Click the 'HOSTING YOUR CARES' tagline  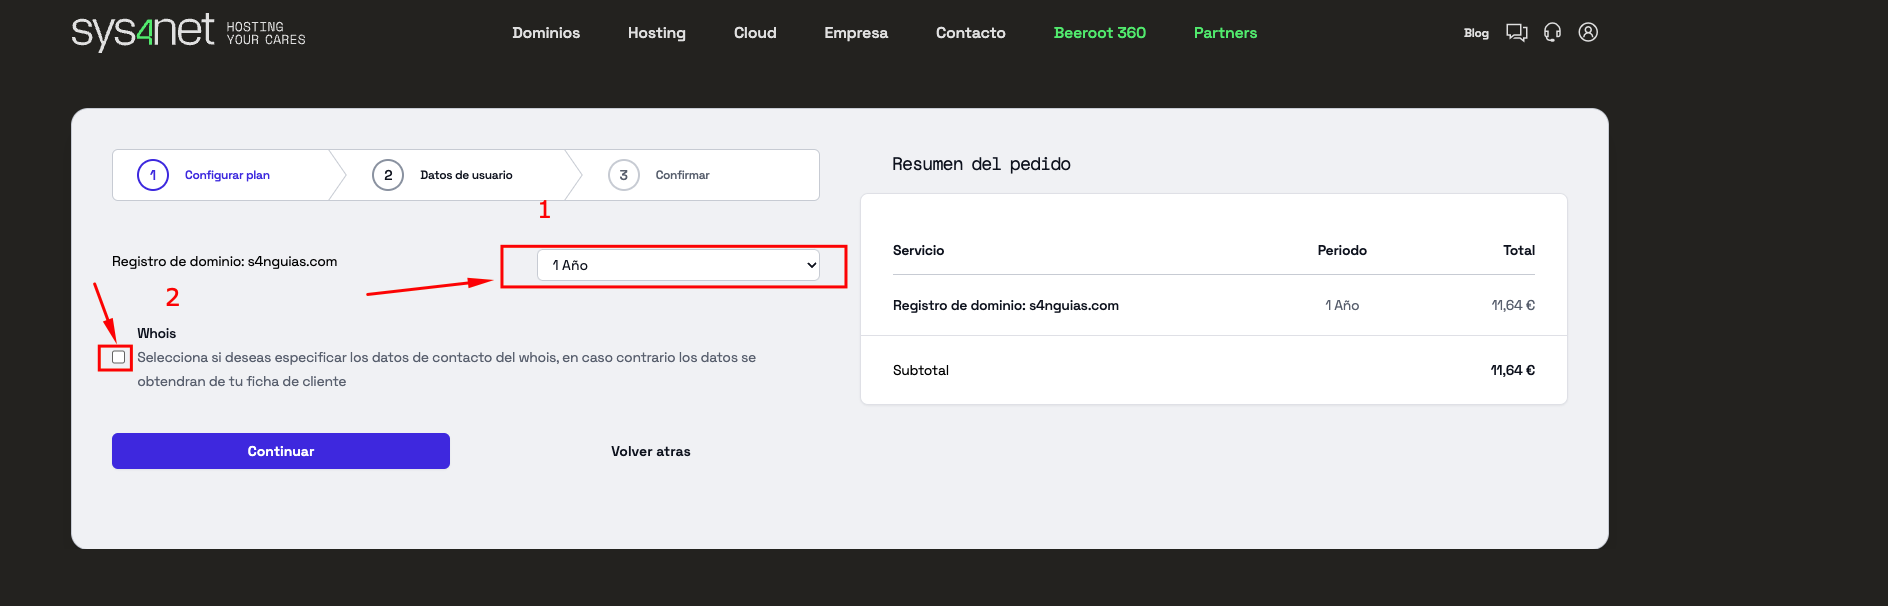266,33
